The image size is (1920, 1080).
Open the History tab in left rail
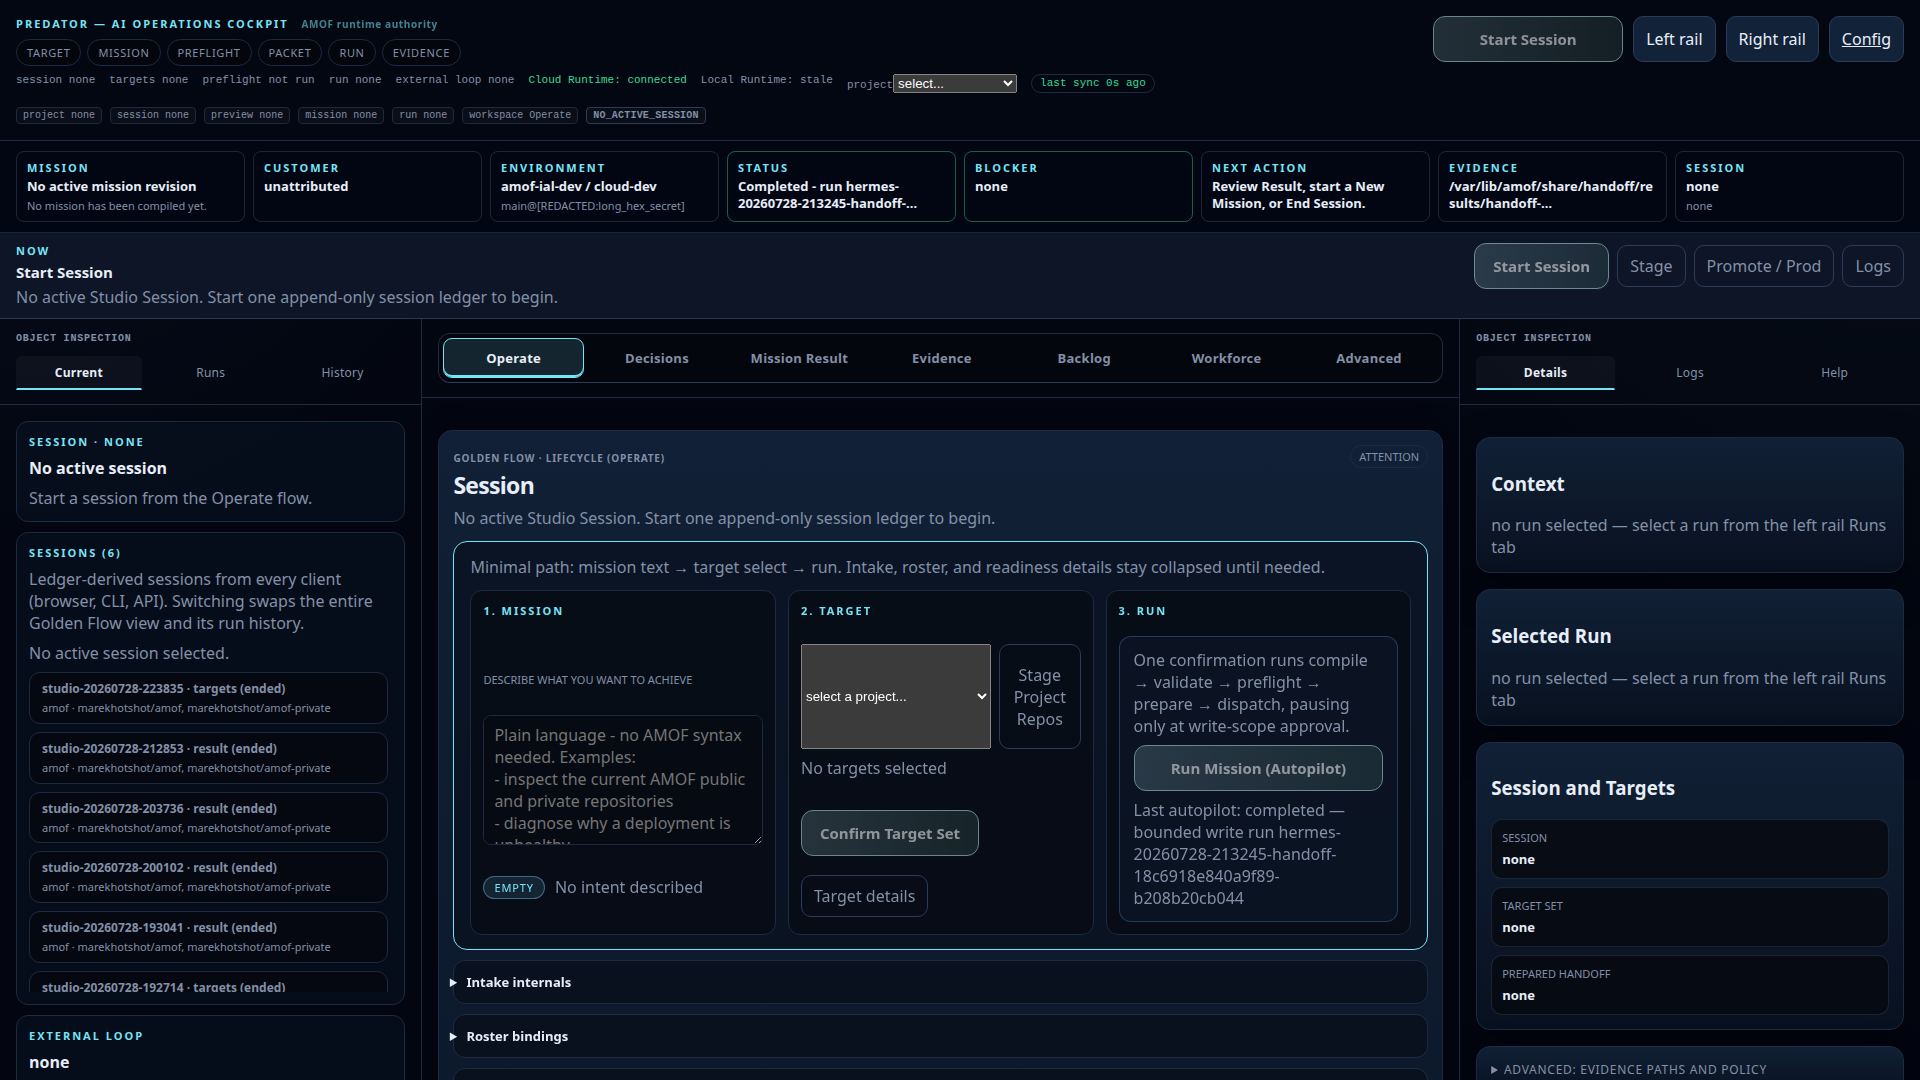[x=342, y=372]
